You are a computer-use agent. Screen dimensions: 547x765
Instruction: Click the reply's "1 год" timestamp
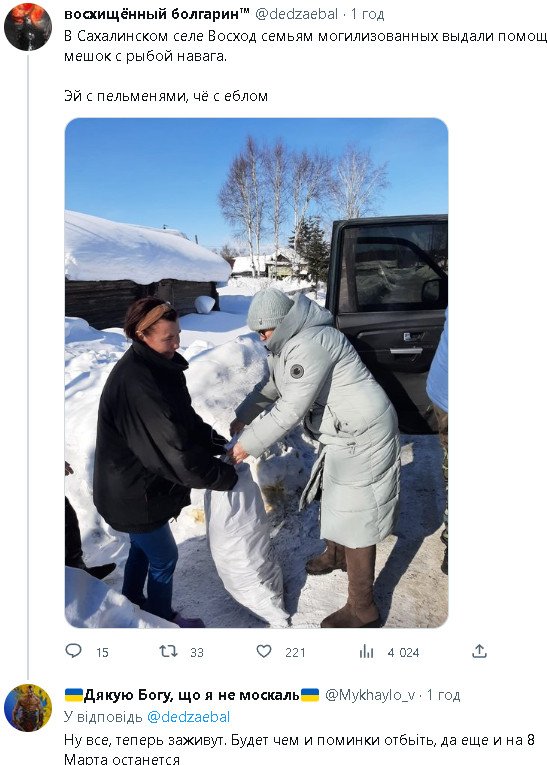click(444, 695)
